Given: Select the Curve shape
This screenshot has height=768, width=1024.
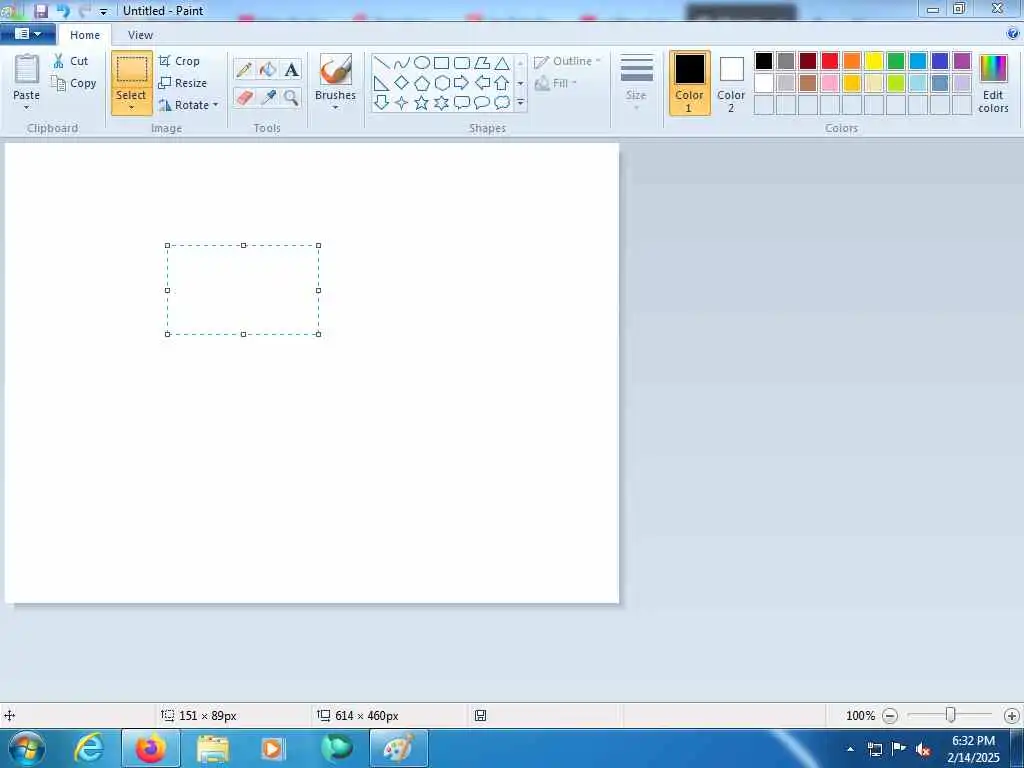Looking at the screenshot, I should [402, 63].
